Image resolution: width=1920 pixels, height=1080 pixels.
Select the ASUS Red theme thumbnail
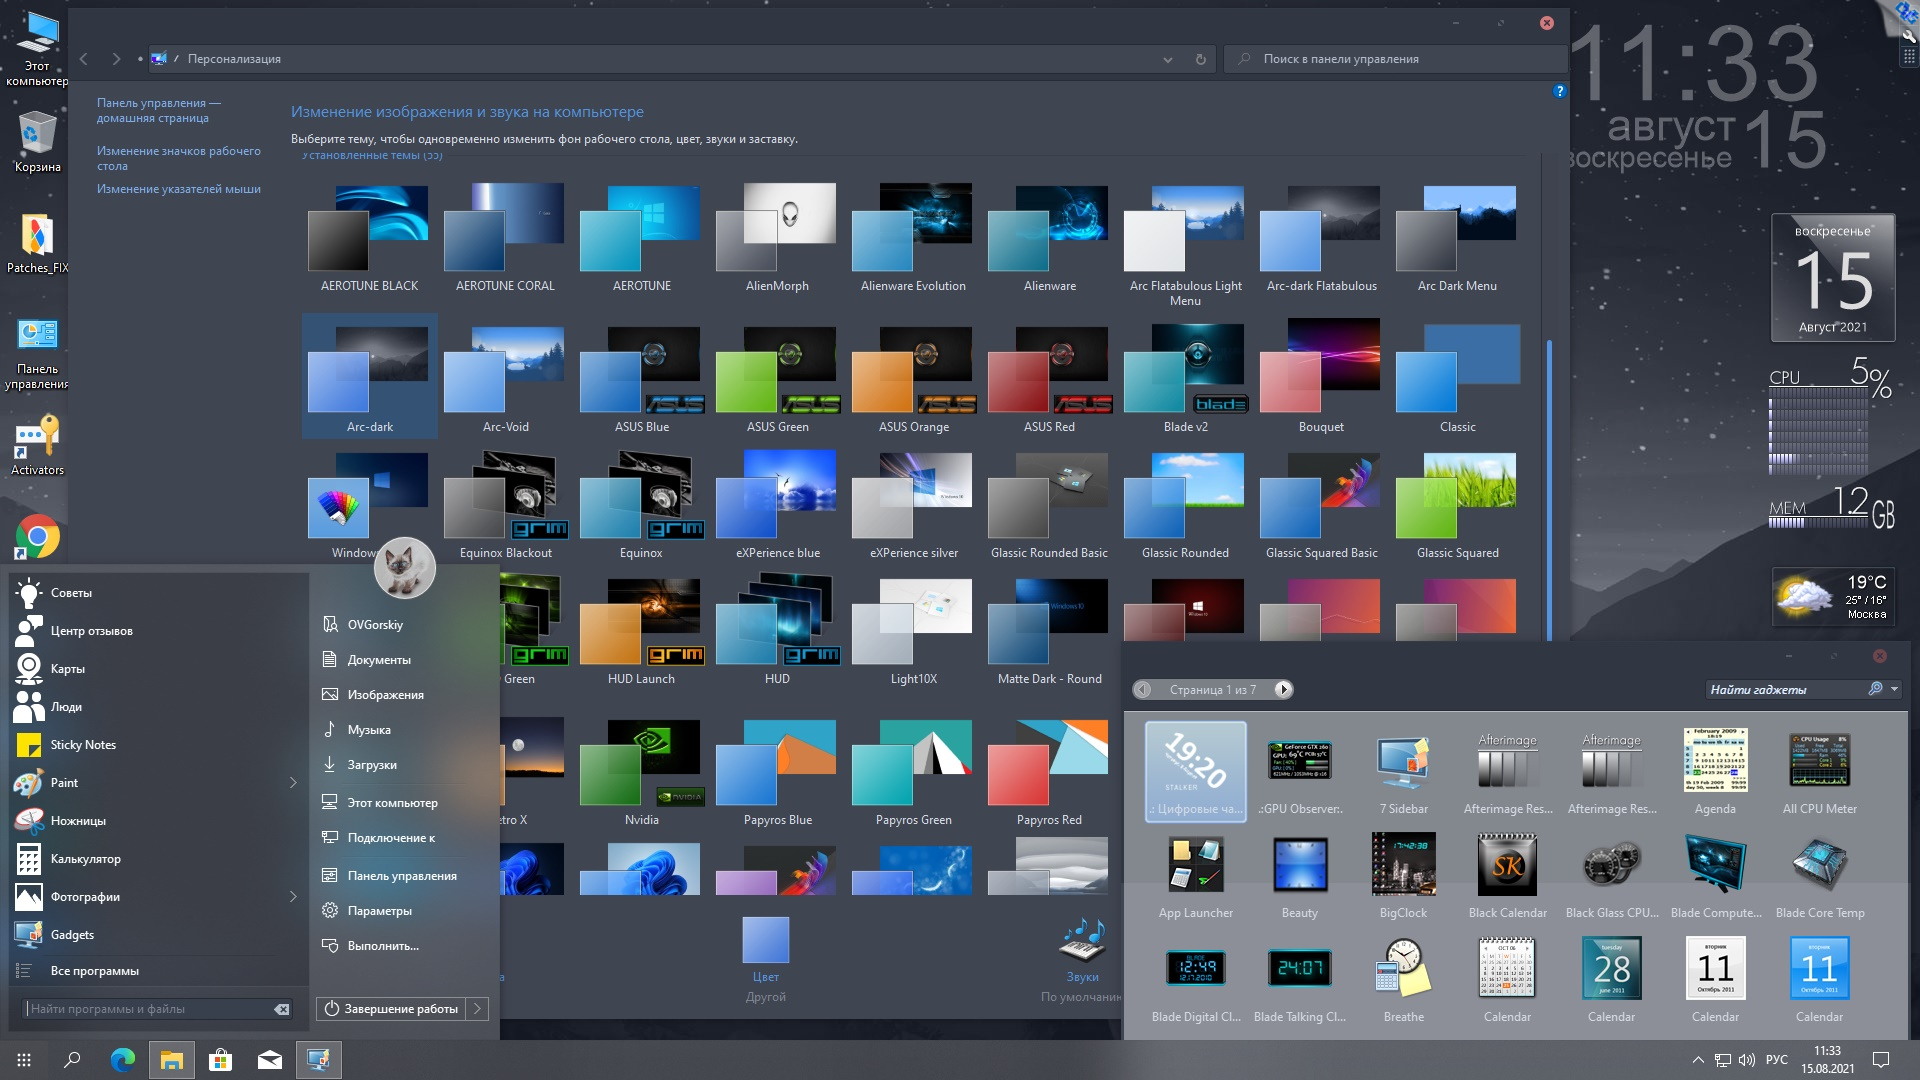coord(1049,370)
